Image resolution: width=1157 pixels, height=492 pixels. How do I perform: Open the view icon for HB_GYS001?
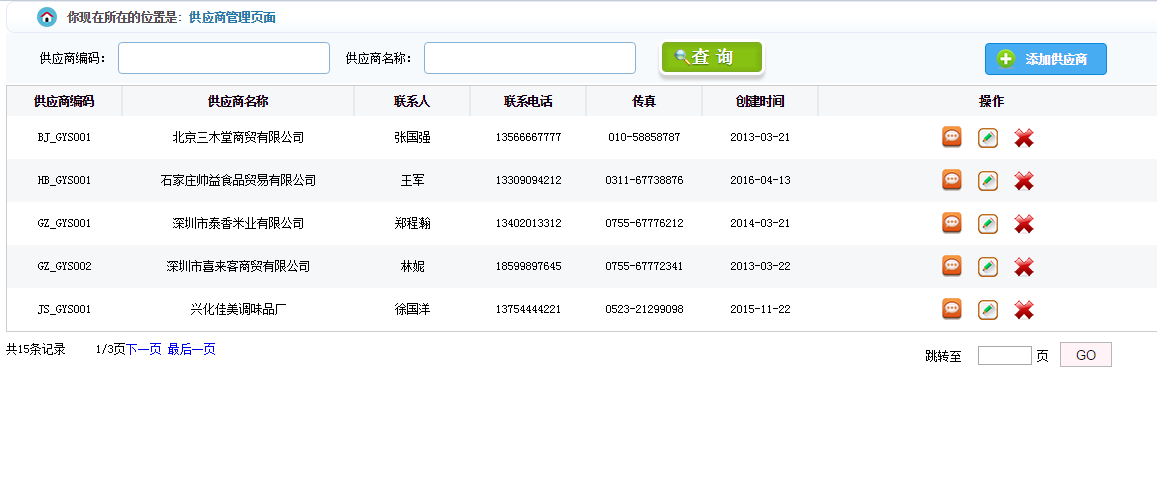coord(952,180)
